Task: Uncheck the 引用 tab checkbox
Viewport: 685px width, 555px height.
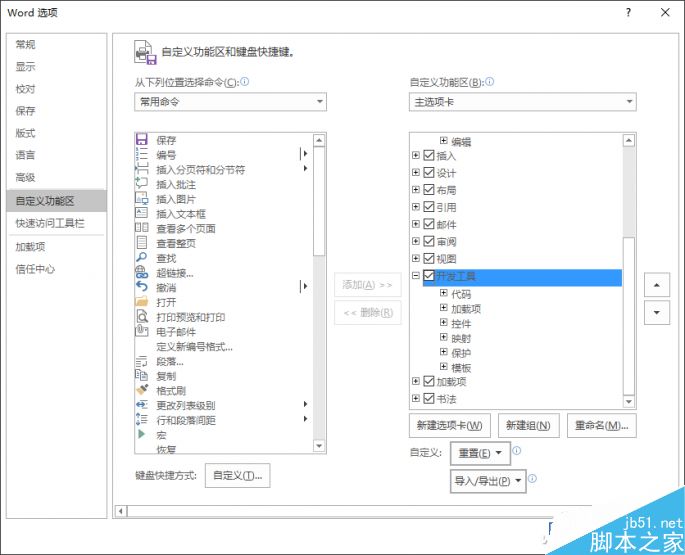Action: coord(429,207)
